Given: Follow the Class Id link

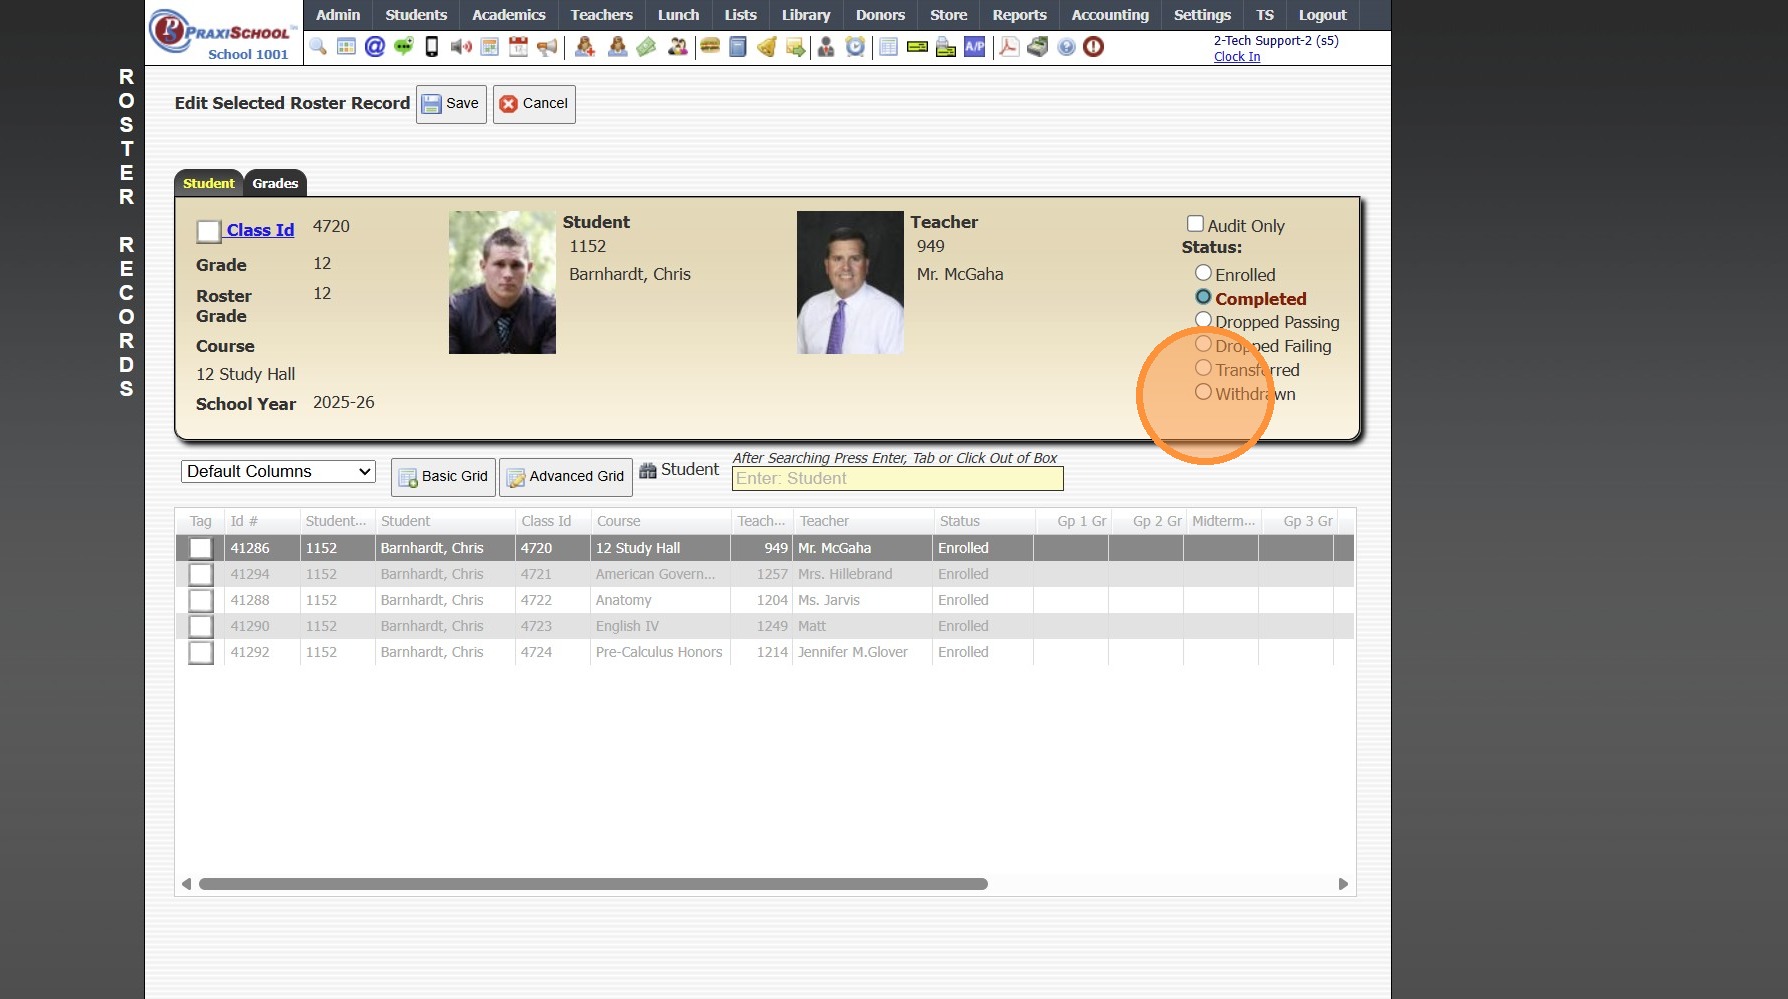Looking at the screenshot, I should [260, 230].
